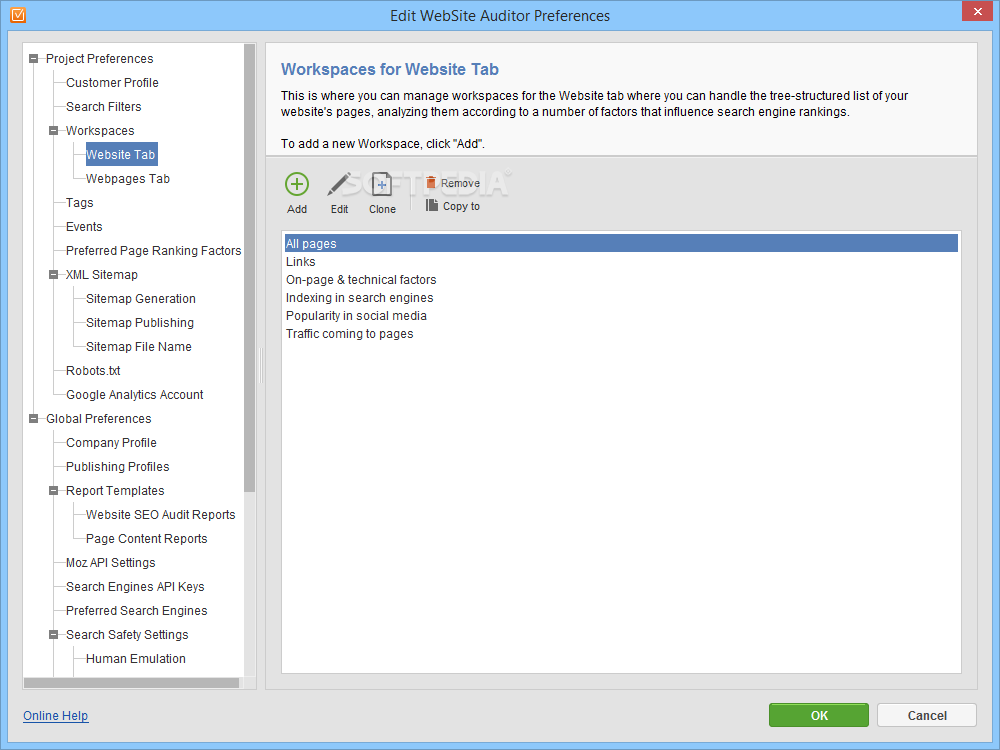Screen dimensions: 1000x750
Task: Click the green OK button
Action: [819, 715]
